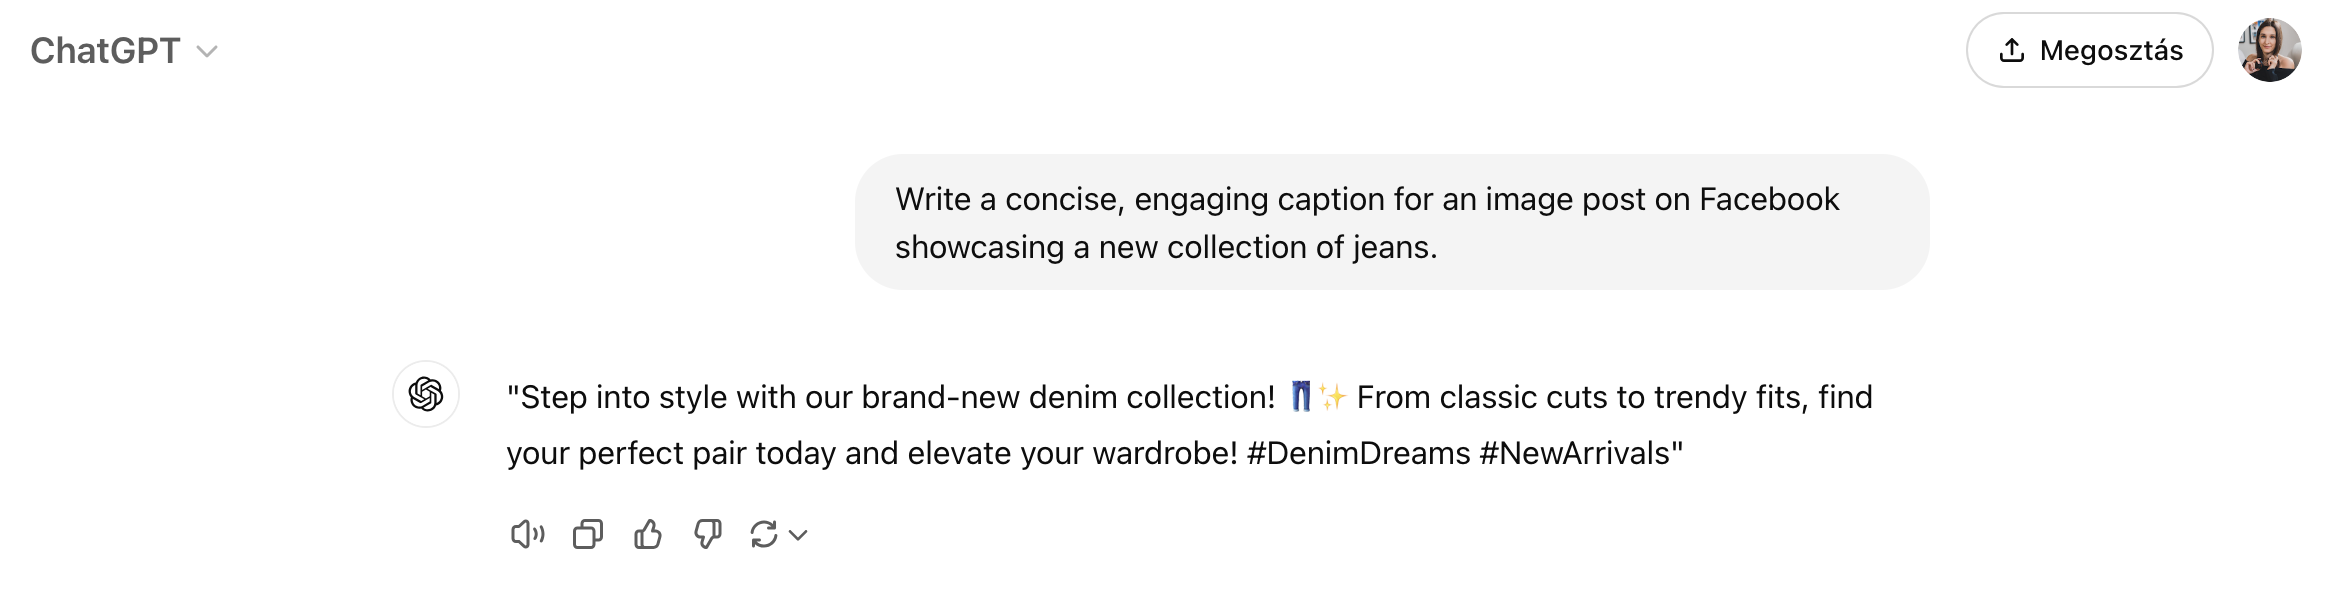The height and width of the screenshot is (592, 2332).
Task: Click the sparkles emoji in the caption
Action: [1332, 397]
